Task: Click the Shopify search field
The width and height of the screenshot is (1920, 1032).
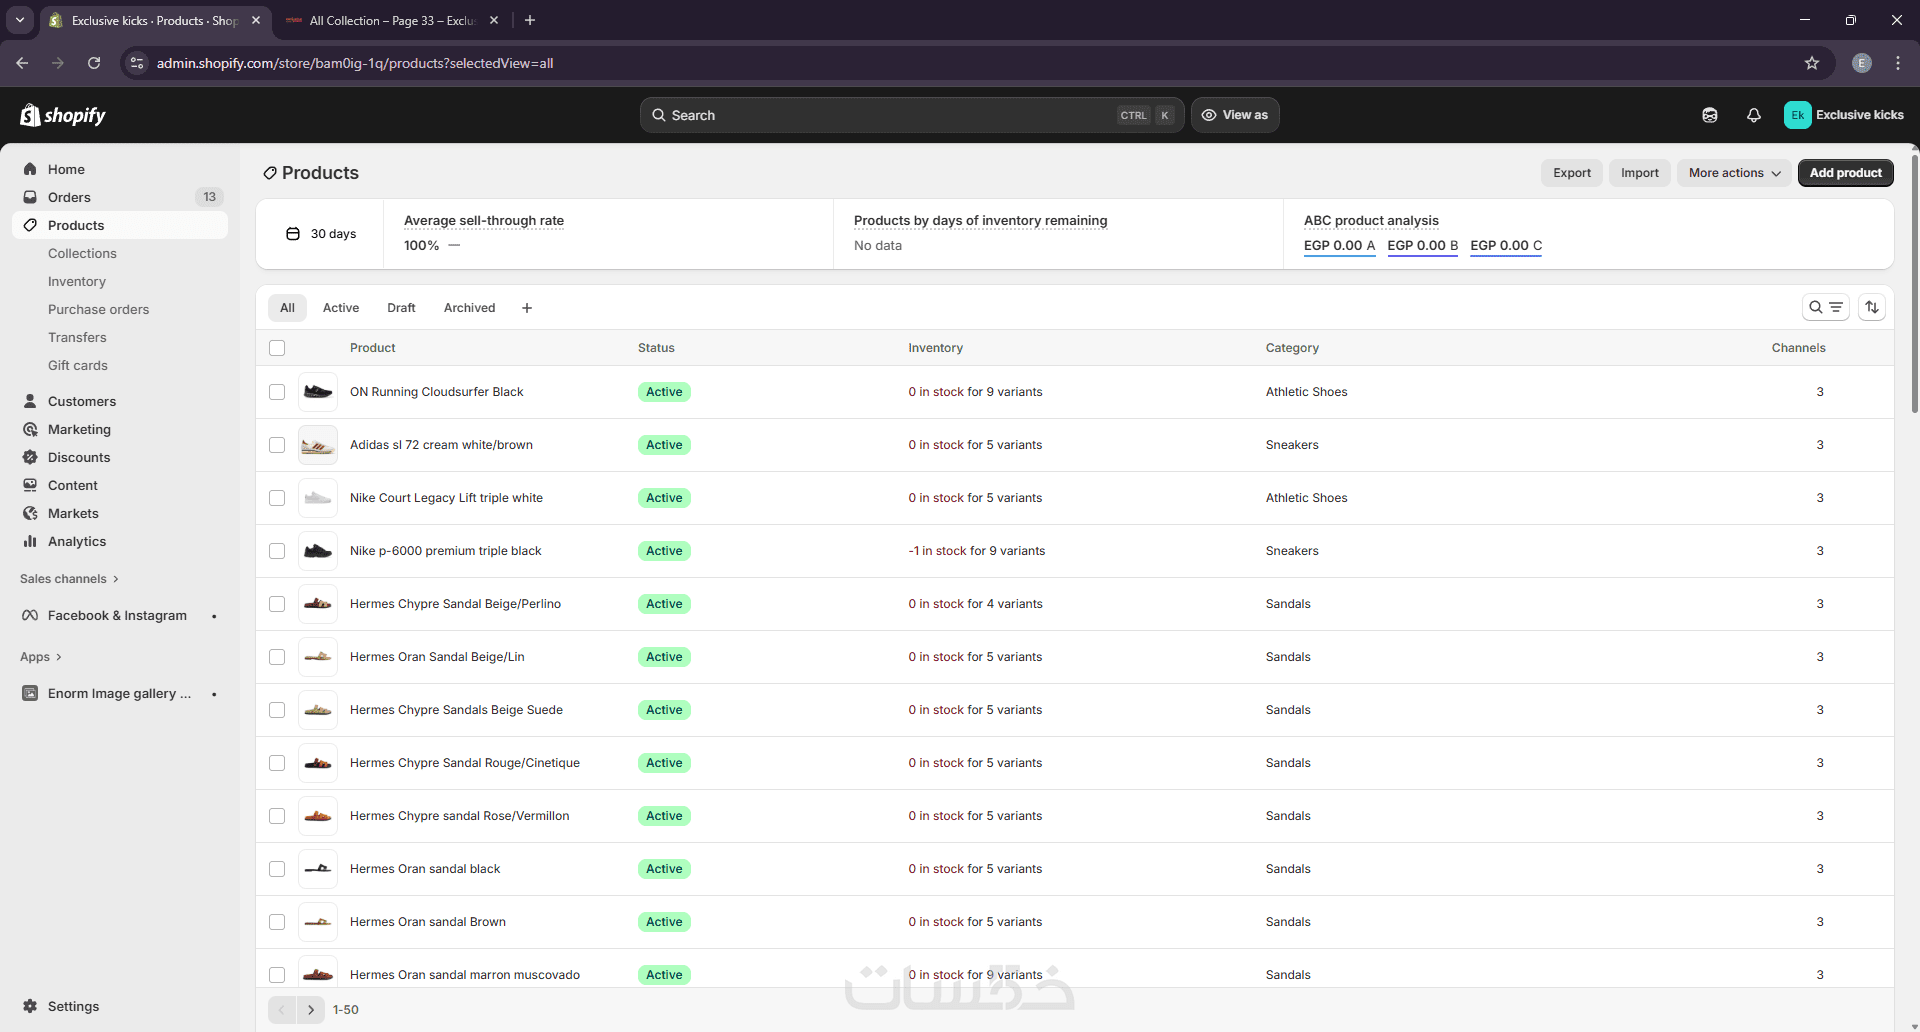Action: [x=912, y=115]
